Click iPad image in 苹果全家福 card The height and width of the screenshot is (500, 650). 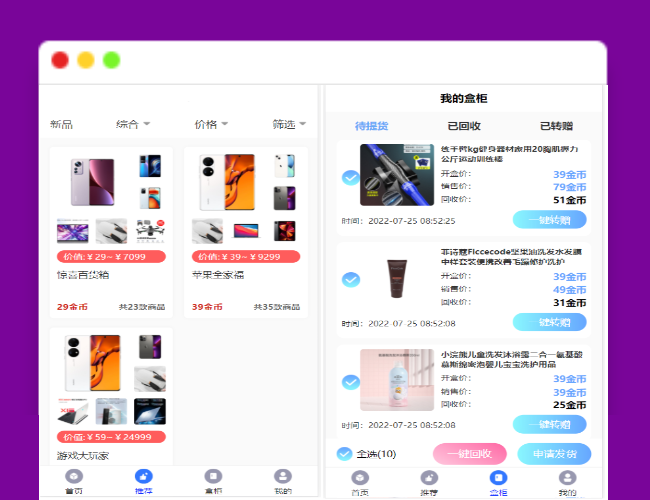point(284,231)
